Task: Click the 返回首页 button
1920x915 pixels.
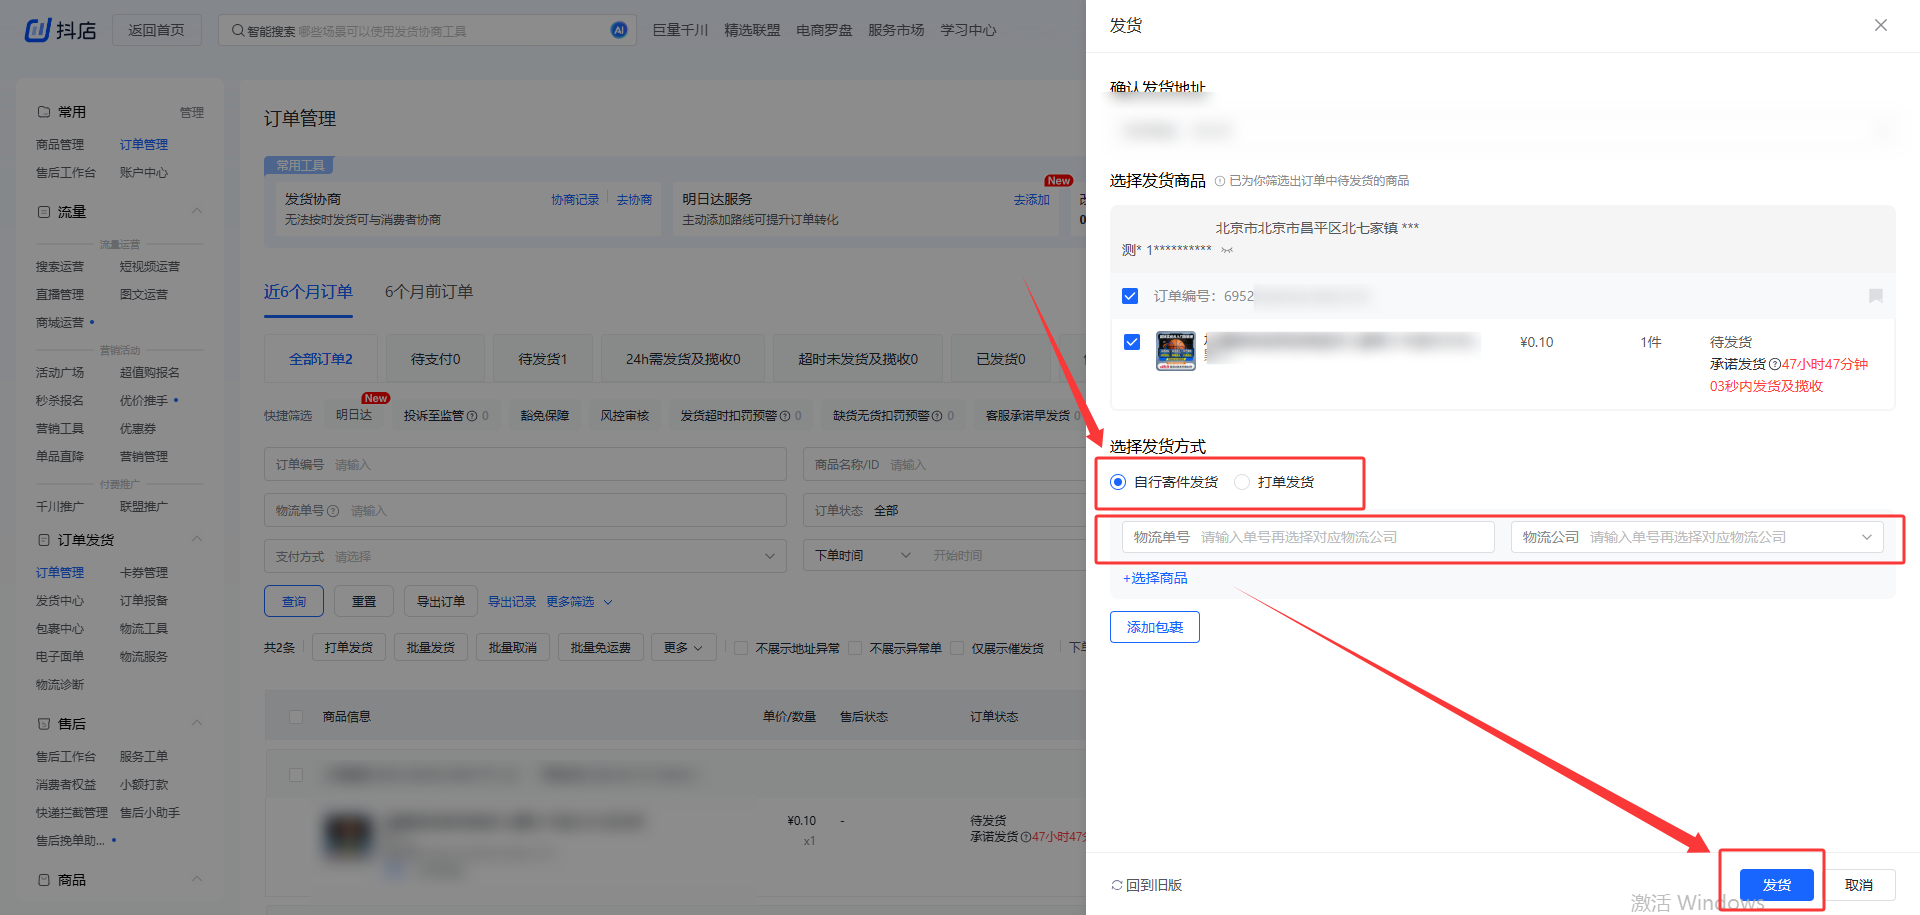Action: (156, 30)
